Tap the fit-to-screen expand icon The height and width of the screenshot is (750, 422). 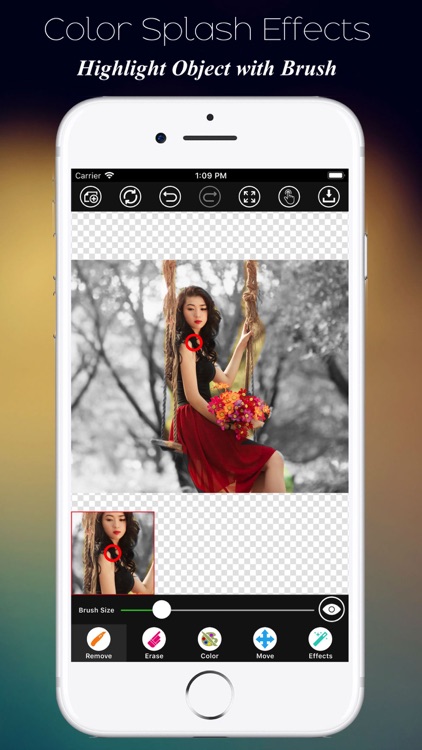(249, 197)
